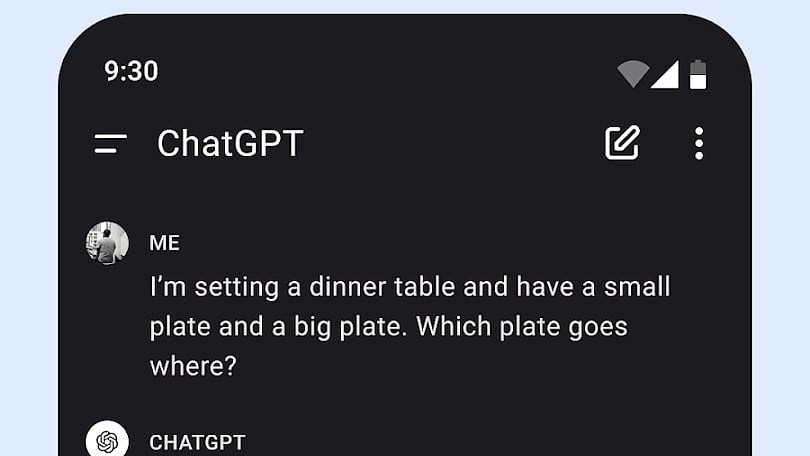Tap the 9:30 clock in status bar

pyautogui.click(x=131, y=71)
